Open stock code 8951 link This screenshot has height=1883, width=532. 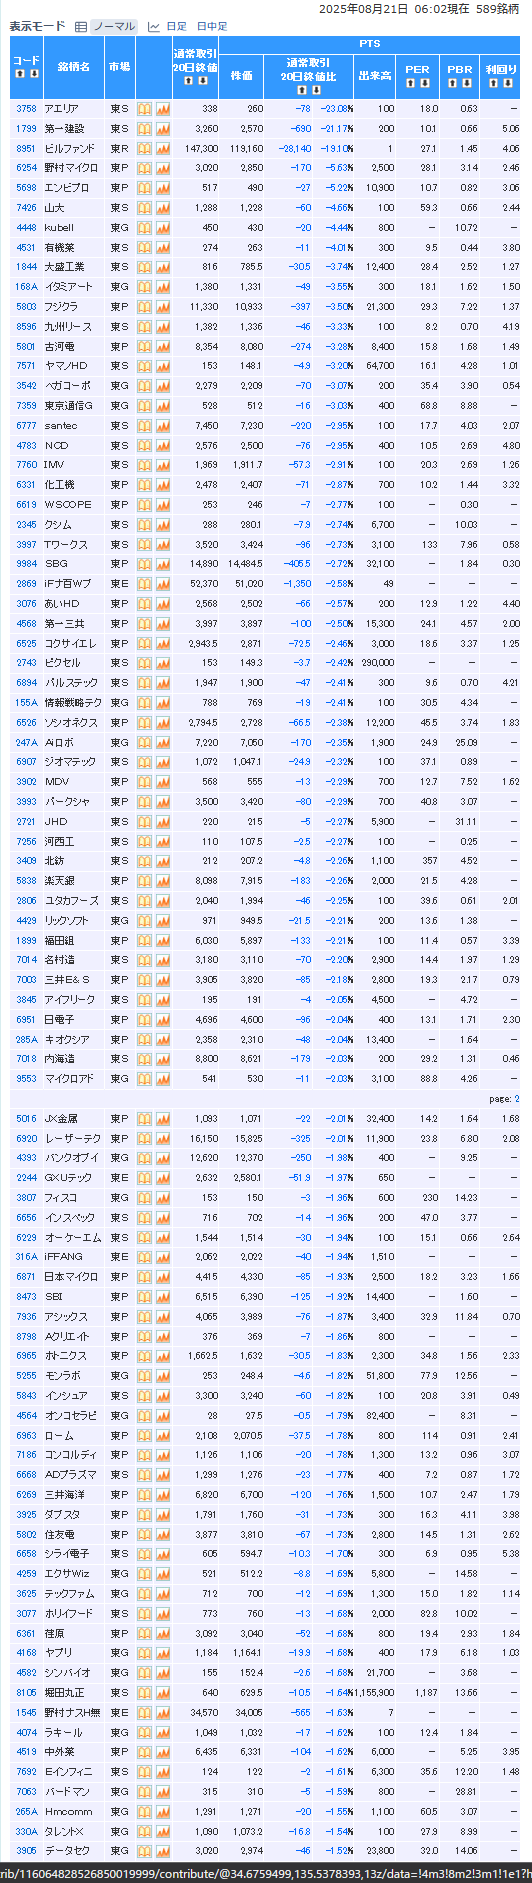(26, 148)
